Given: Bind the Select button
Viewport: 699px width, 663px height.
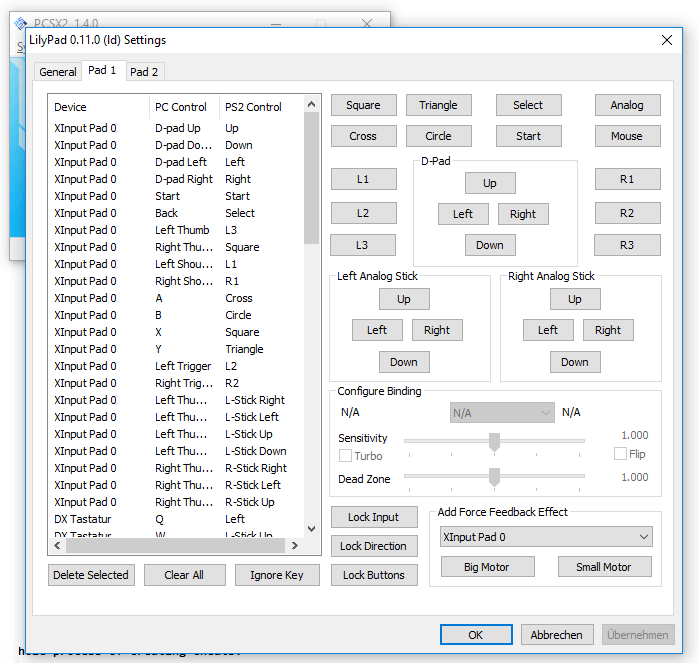Looking at the screenshot, I should pyautogui.click(x=528, y=105).
